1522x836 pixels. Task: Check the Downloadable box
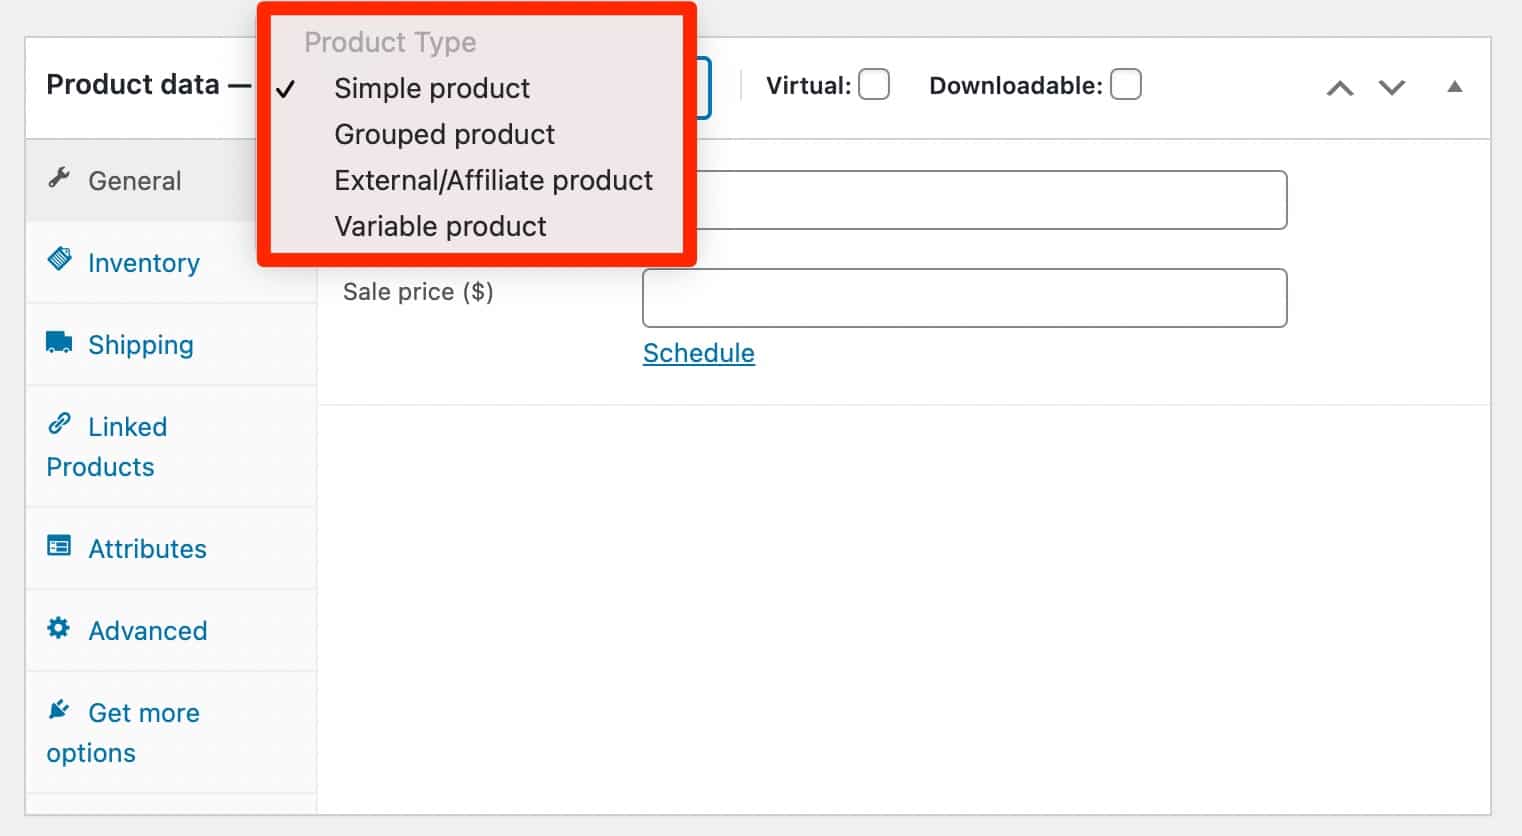(x=1126, y=85)
